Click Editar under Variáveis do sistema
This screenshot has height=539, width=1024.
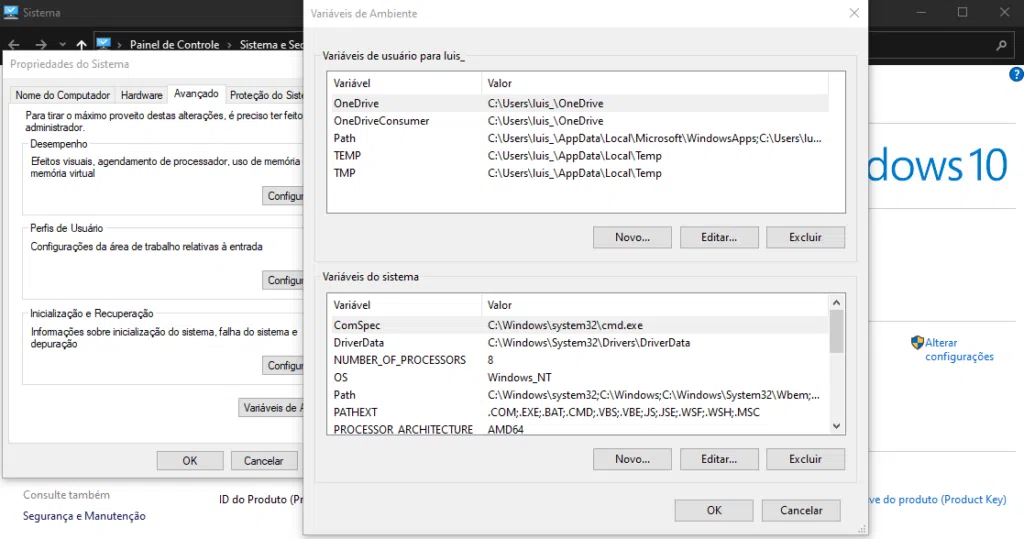(x=719, y=459)
